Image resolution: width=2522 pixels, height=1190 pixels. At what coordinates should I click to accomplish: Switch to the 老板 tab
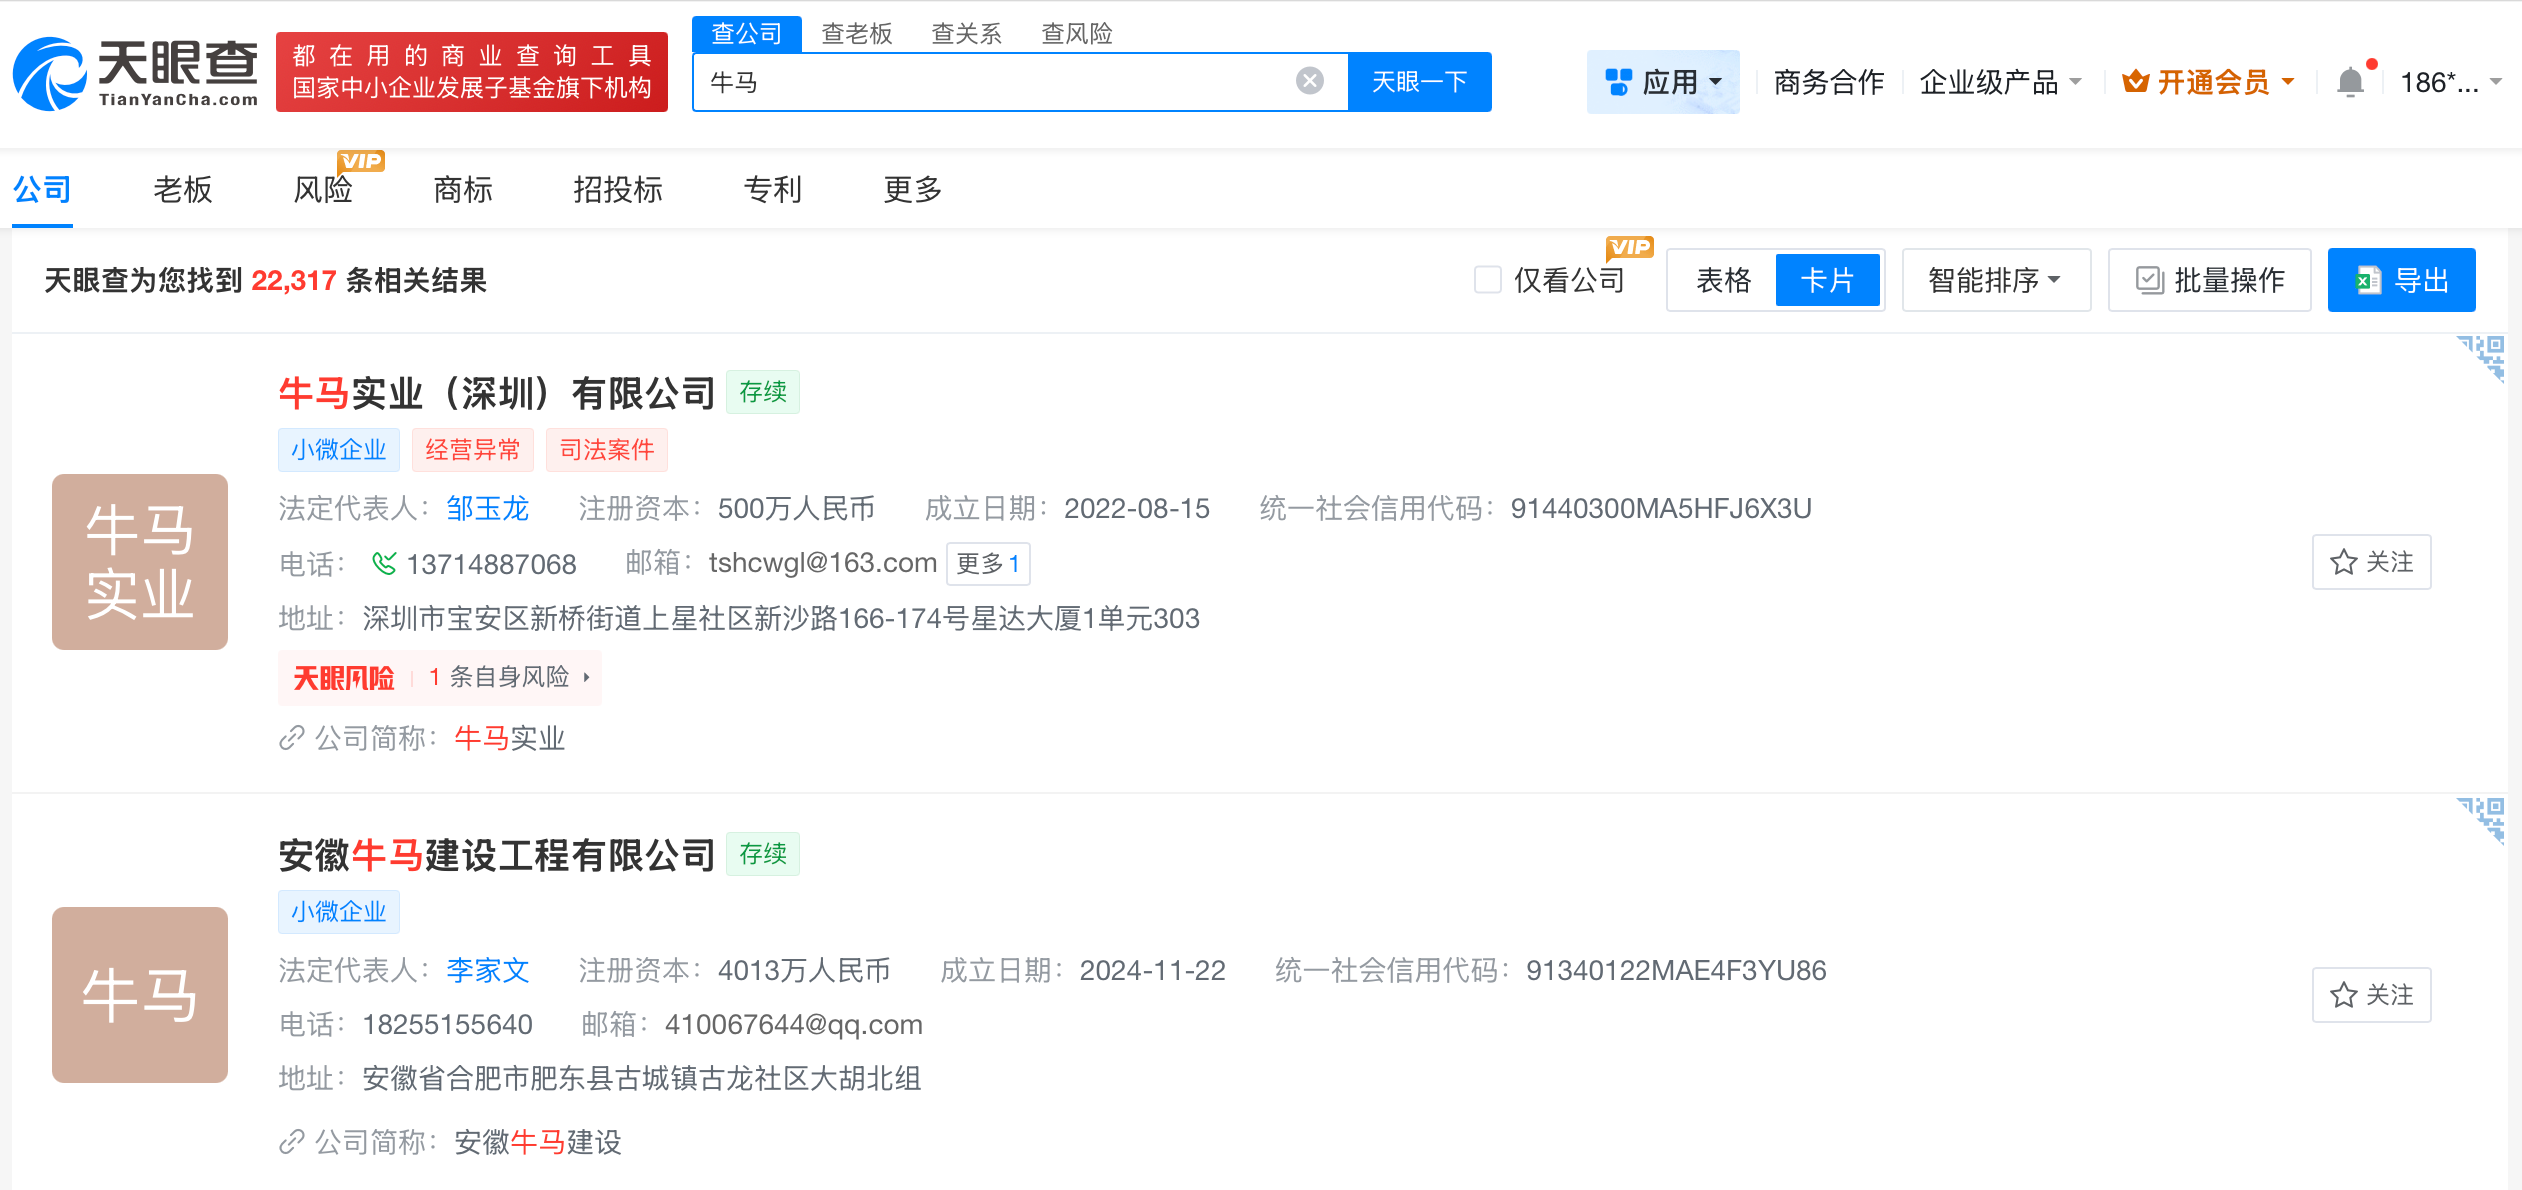click(183, 189)
